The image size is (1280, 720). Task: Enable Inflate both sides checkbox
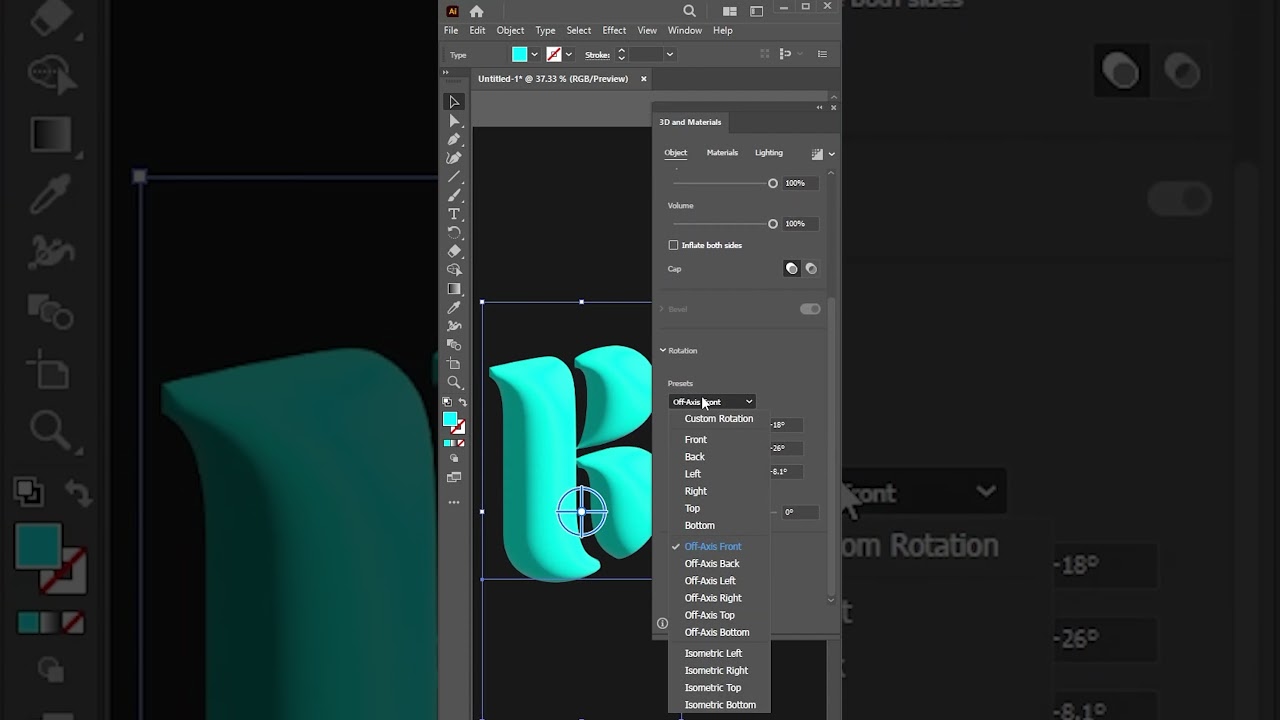coord(673,245)
